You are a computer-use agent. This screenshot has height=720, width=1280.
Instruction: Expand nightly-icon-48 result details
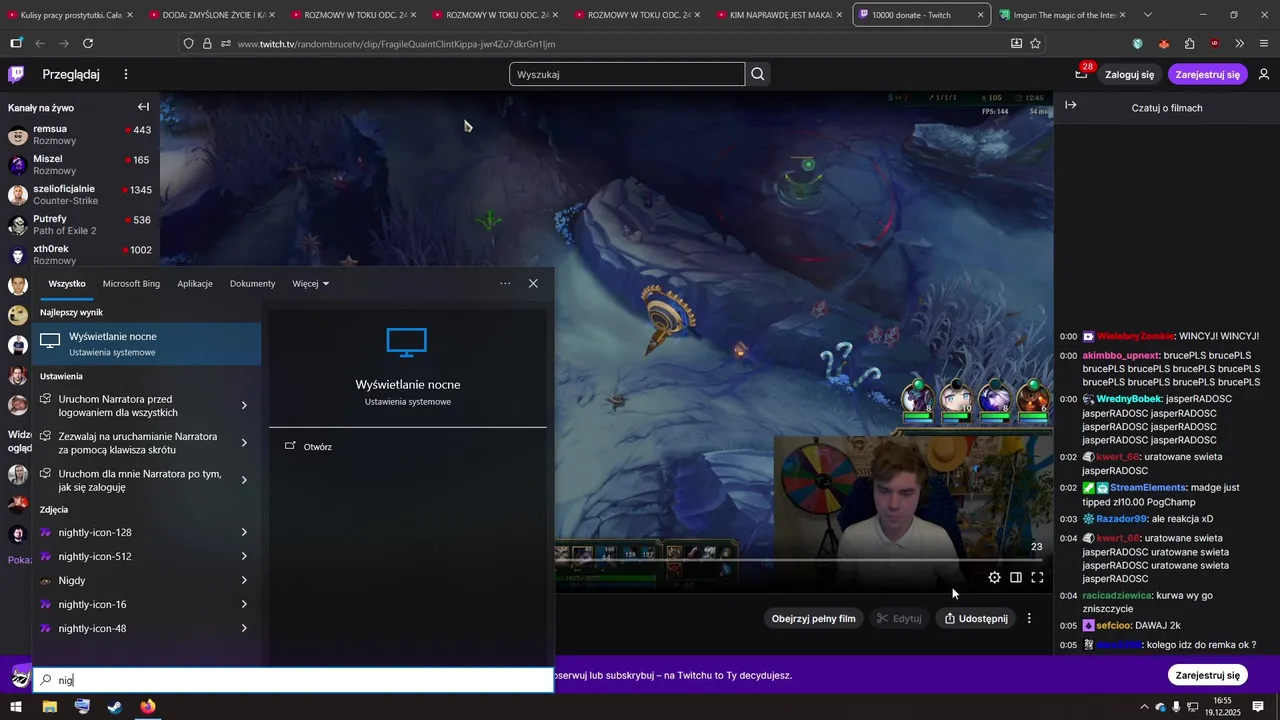click(244, 629)
